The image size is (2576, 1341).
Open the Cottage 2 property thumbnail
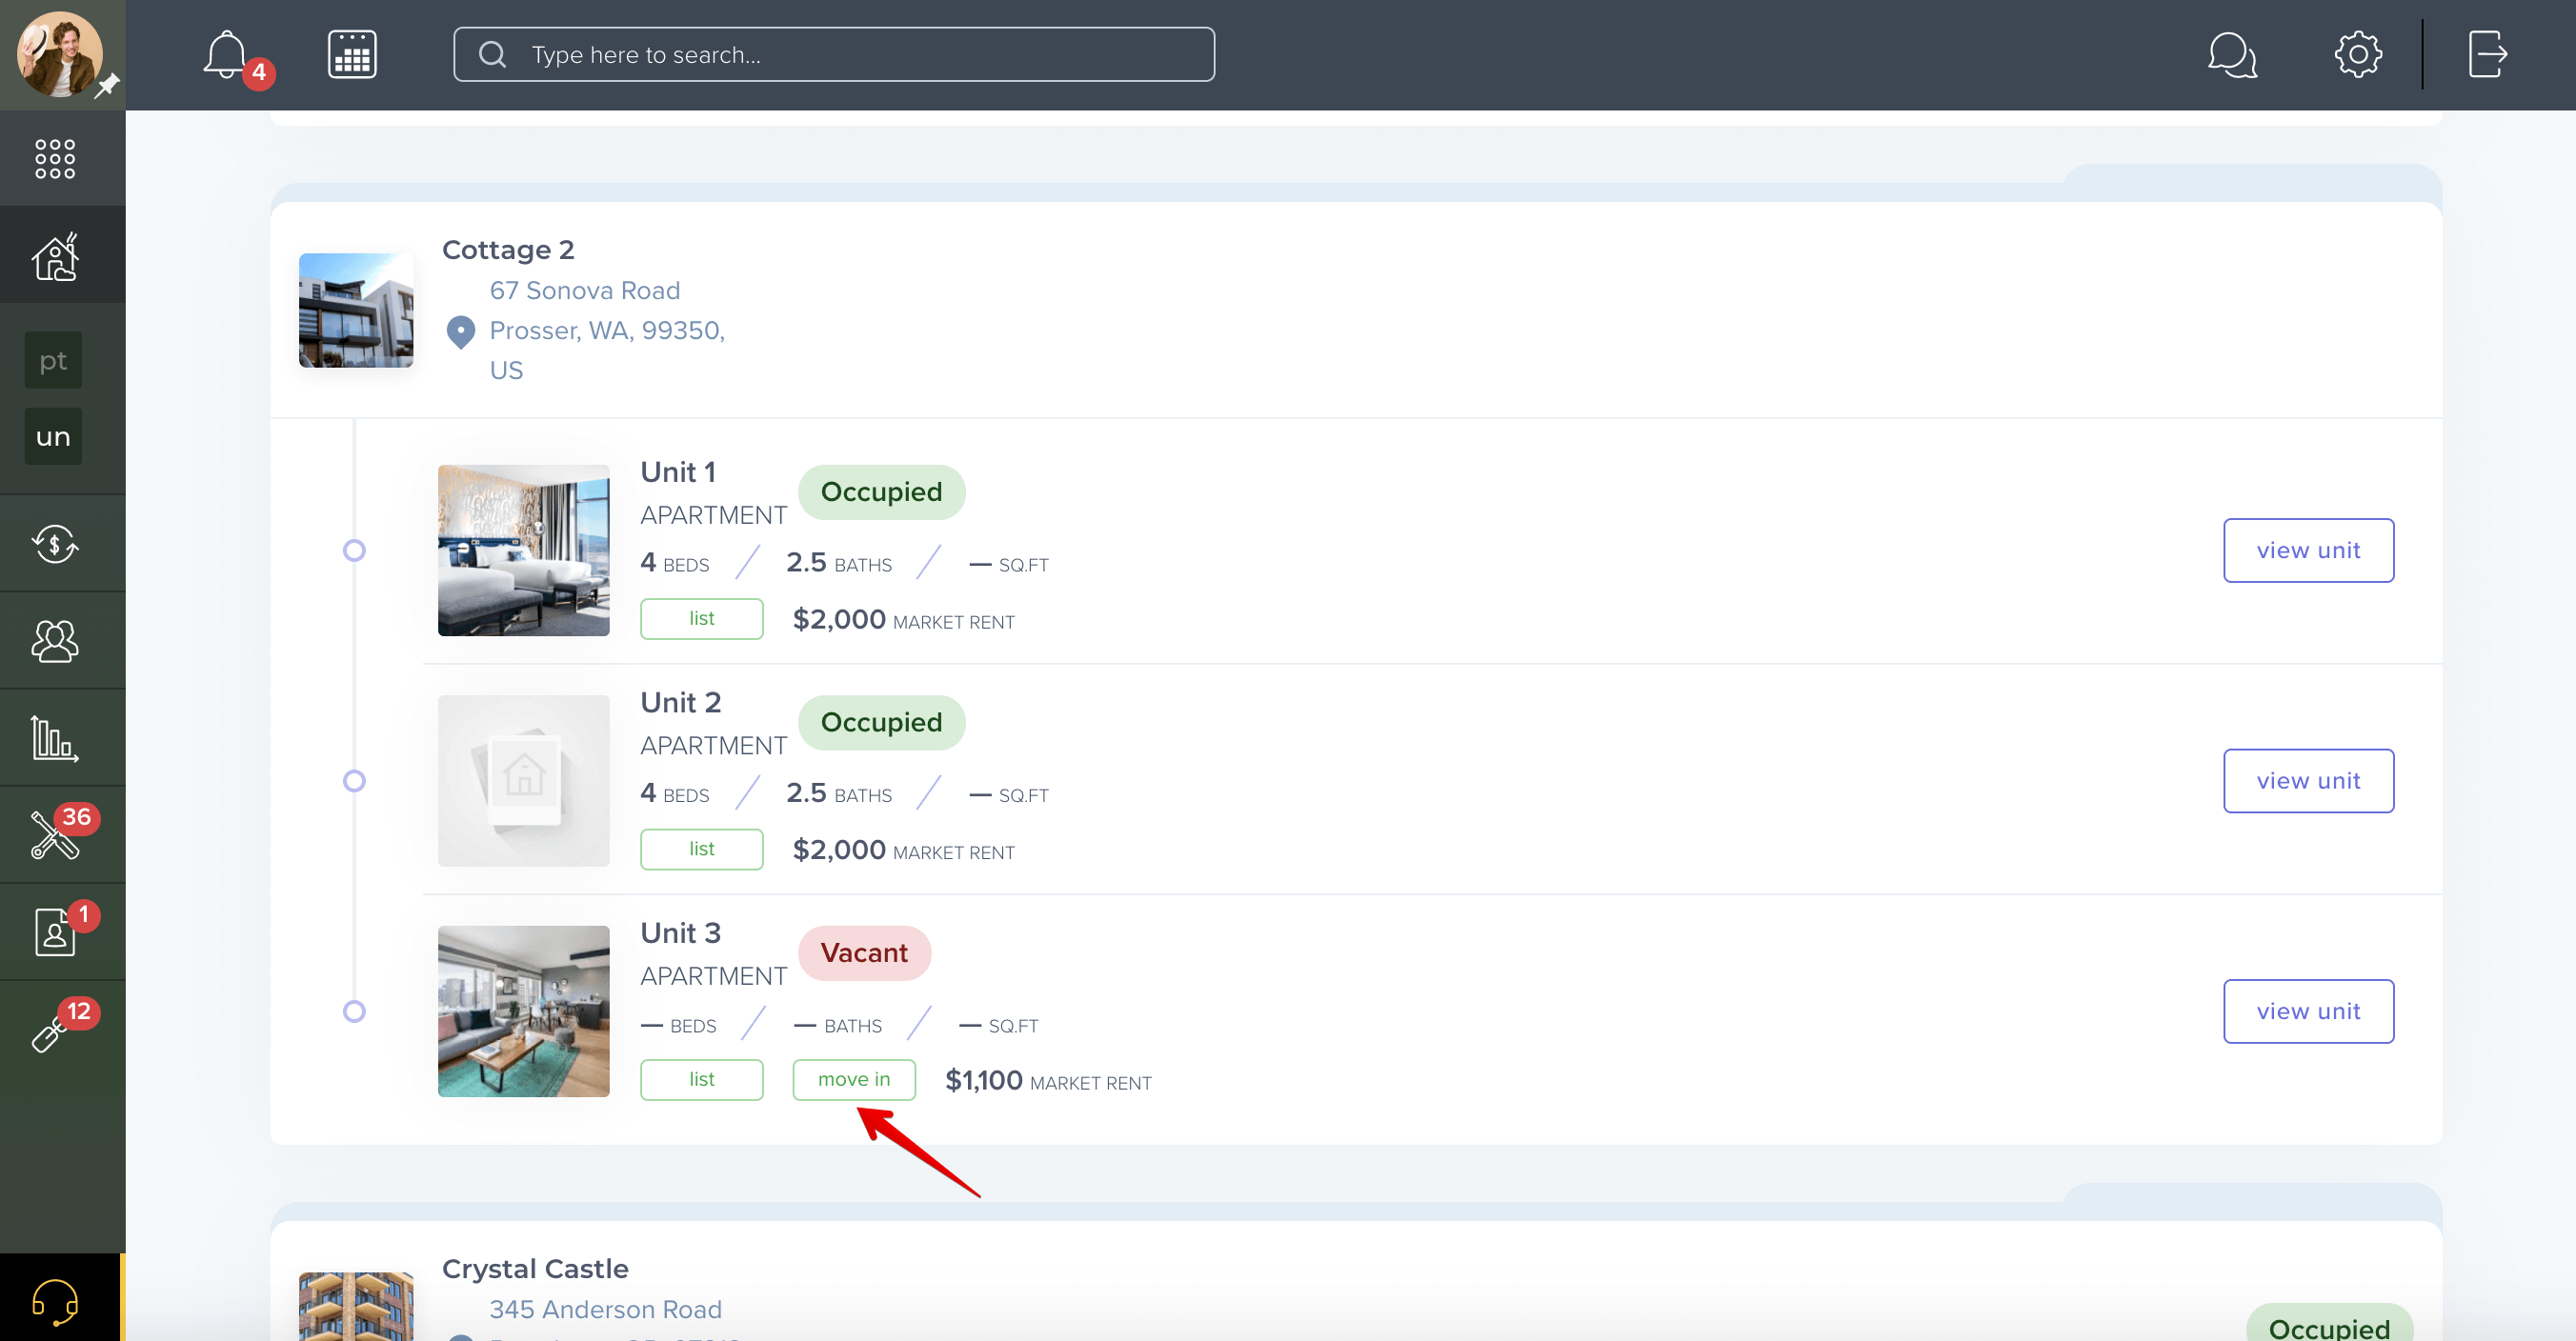356,310
